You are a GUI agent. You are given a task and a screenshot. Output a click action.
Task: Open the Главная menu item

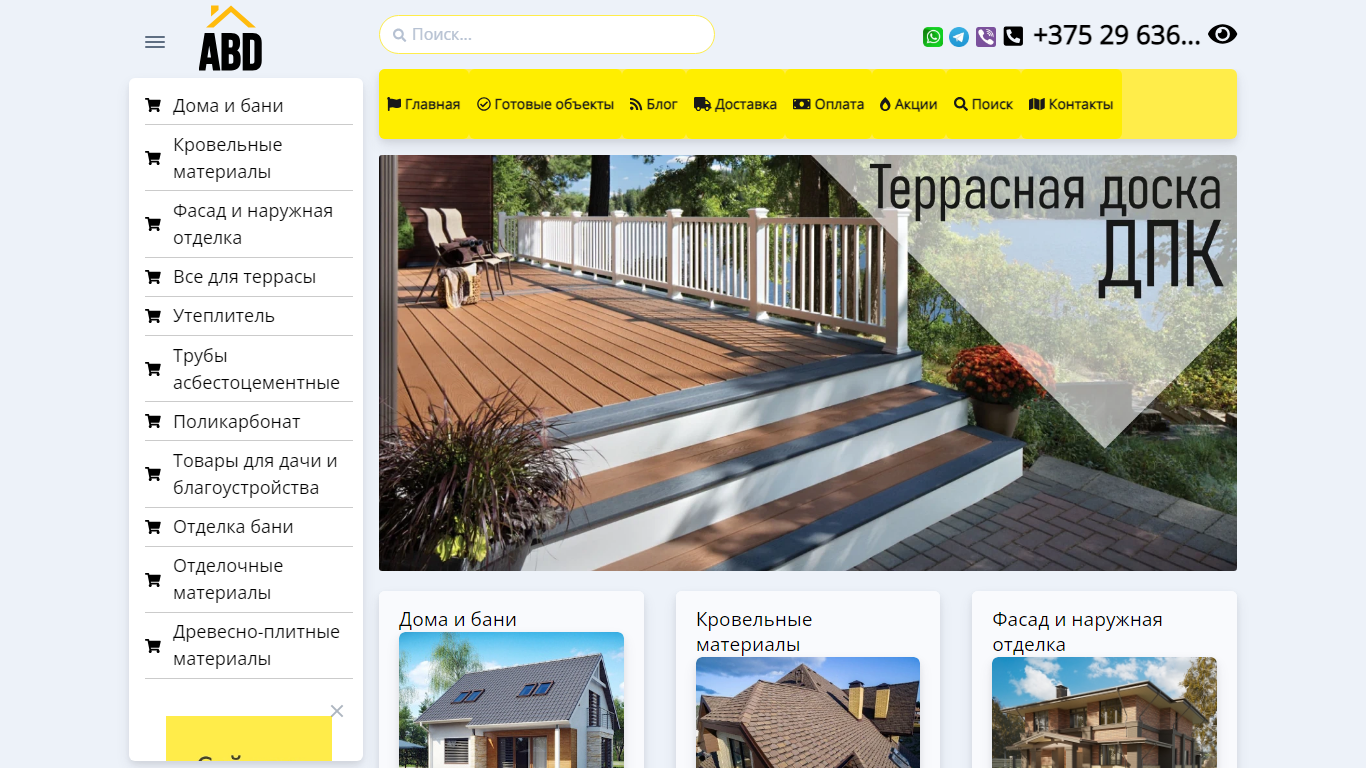(424, 104)
